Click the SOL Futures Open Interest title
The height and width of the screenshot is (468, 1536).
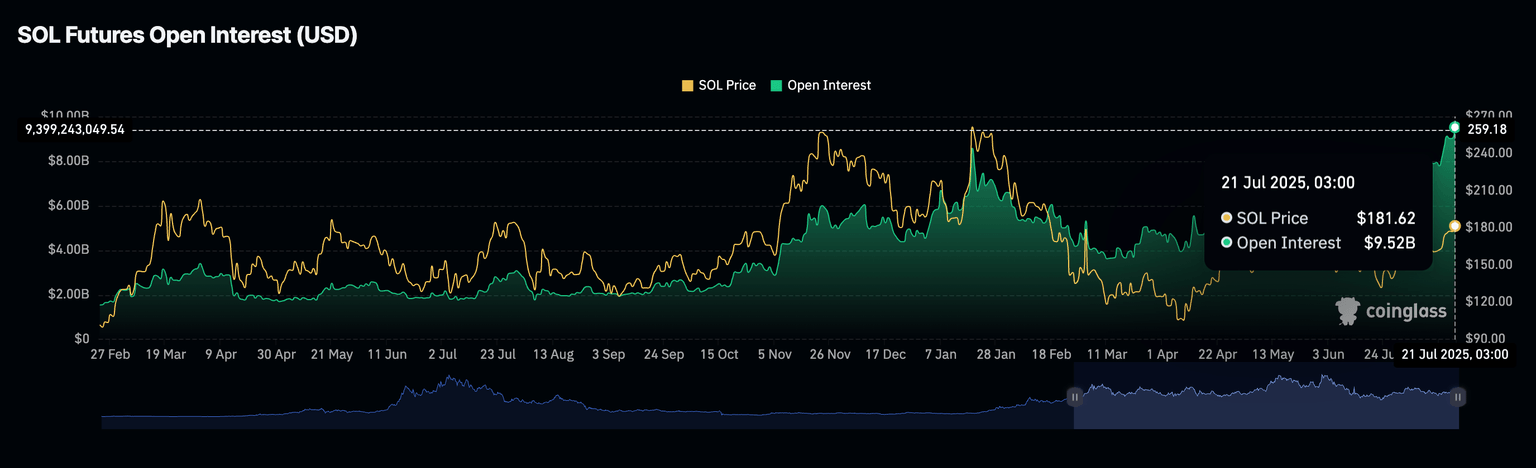[187, 35]
